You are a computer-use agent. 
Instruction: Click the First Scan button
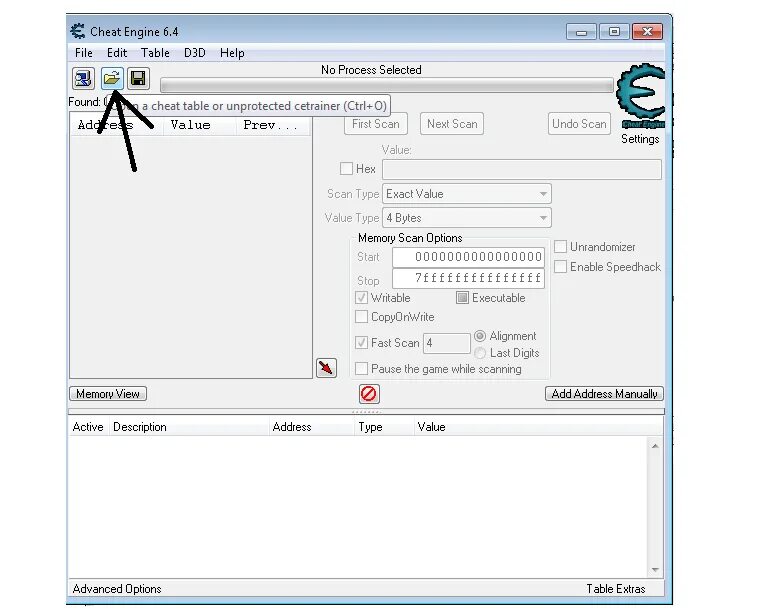click(376, 124)
